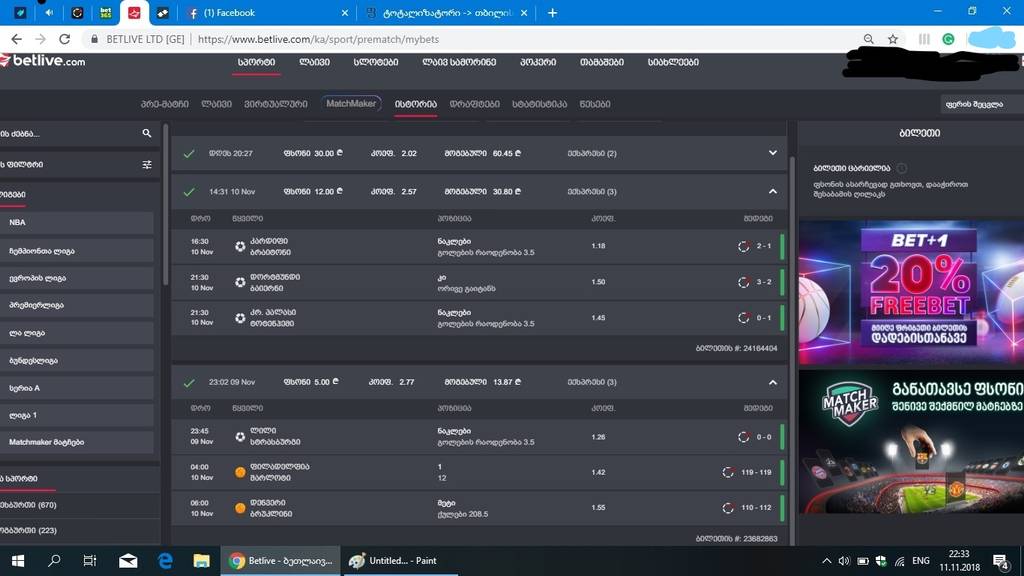Go back with the browser back arrow
Image resolution: width=1024 pixels, height=576 pixels.
tap(16, 39)
